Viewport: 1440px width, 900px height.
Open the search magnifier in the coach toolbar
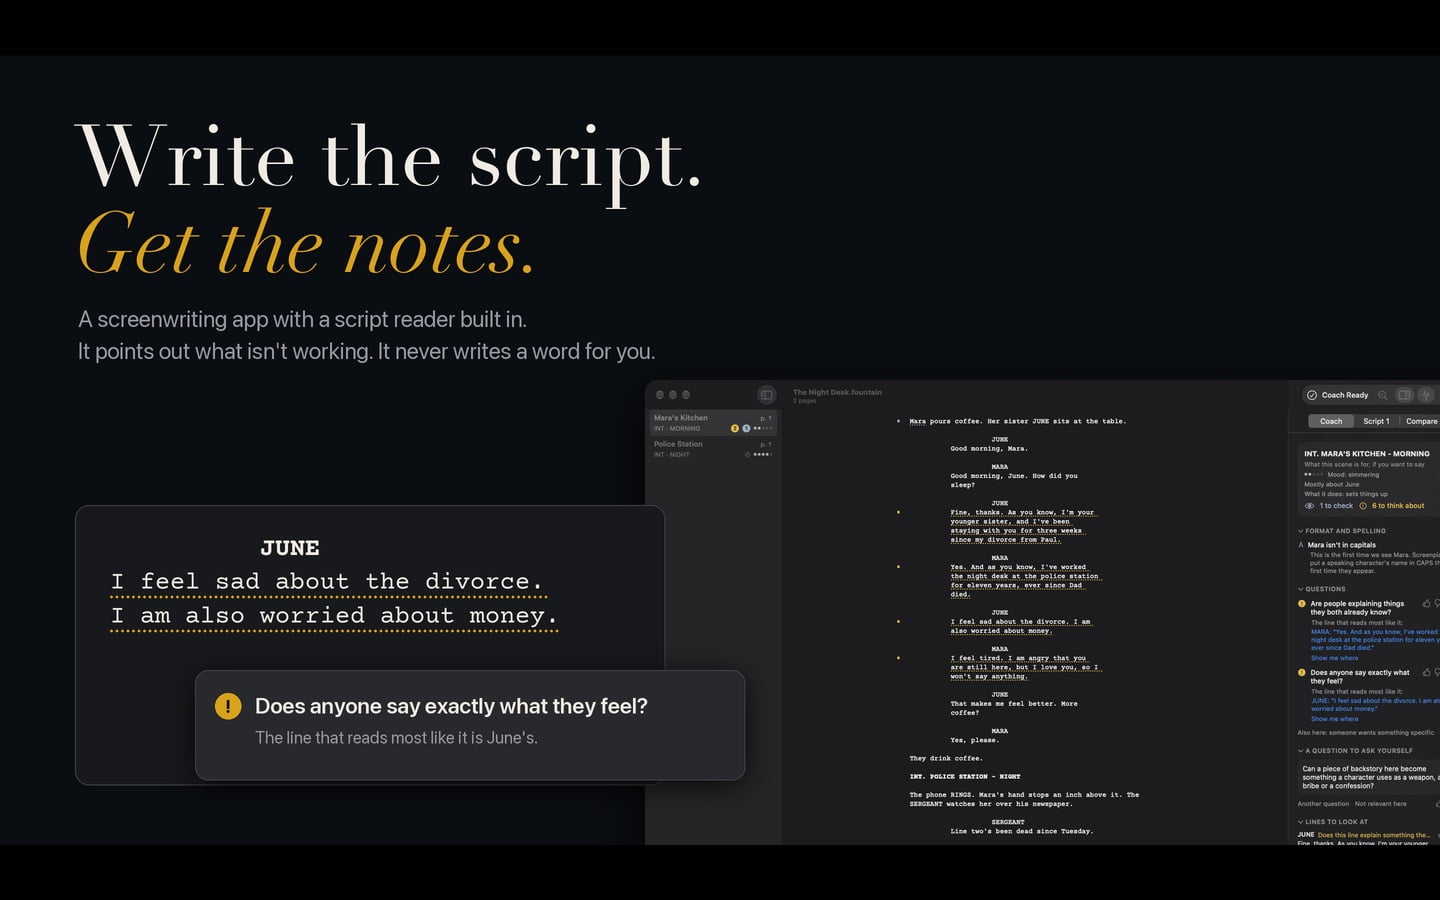point(1383,395)
